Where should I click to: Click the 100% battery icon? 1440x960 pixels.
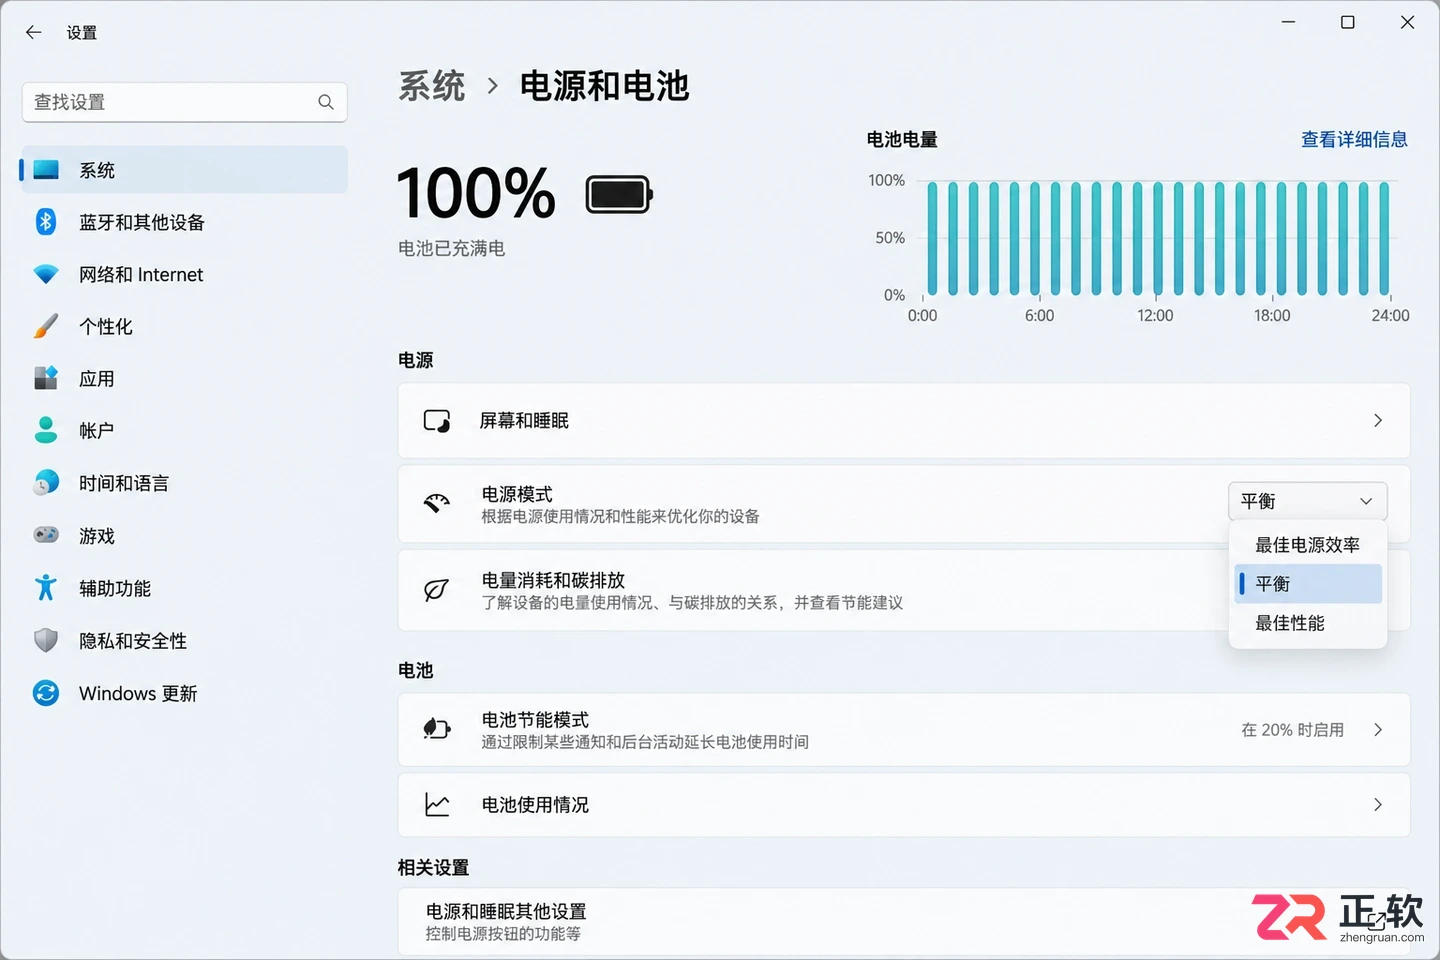coord(619,194)
